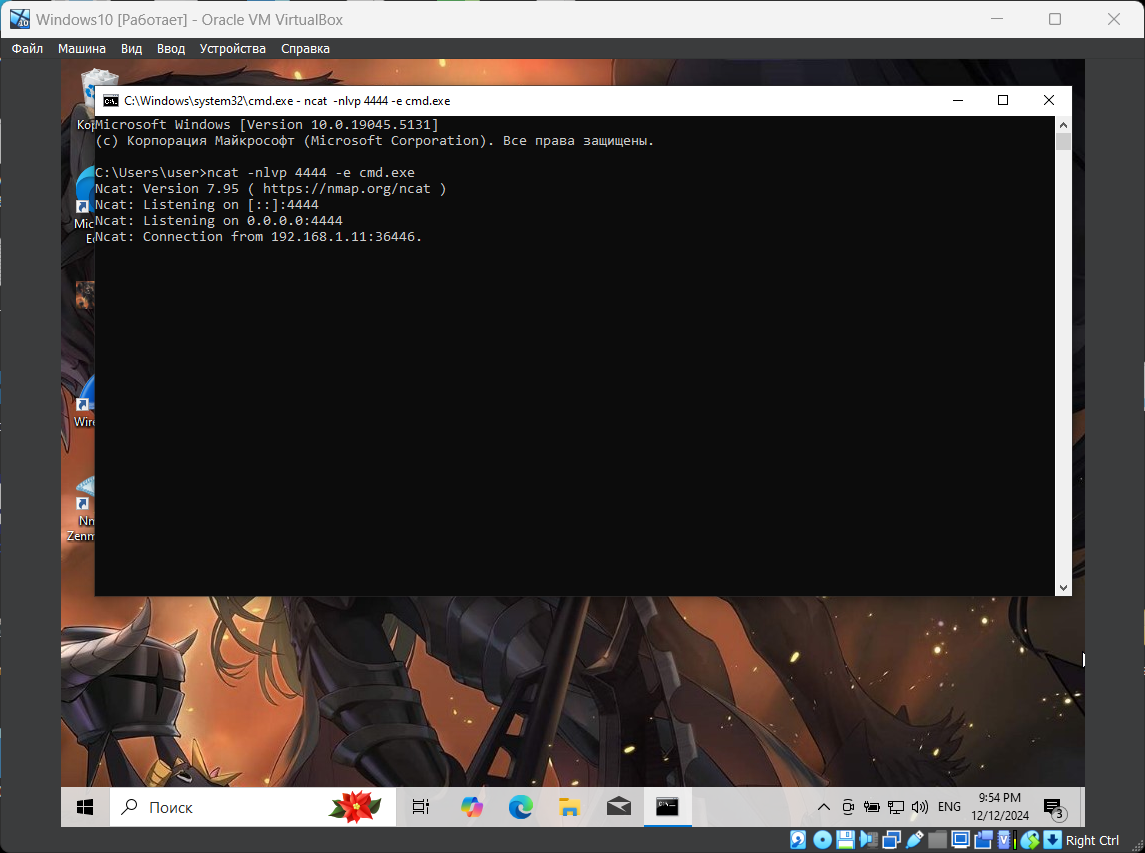
Task: Open Task View on the guest taskbar
Action: pos(421,807)
